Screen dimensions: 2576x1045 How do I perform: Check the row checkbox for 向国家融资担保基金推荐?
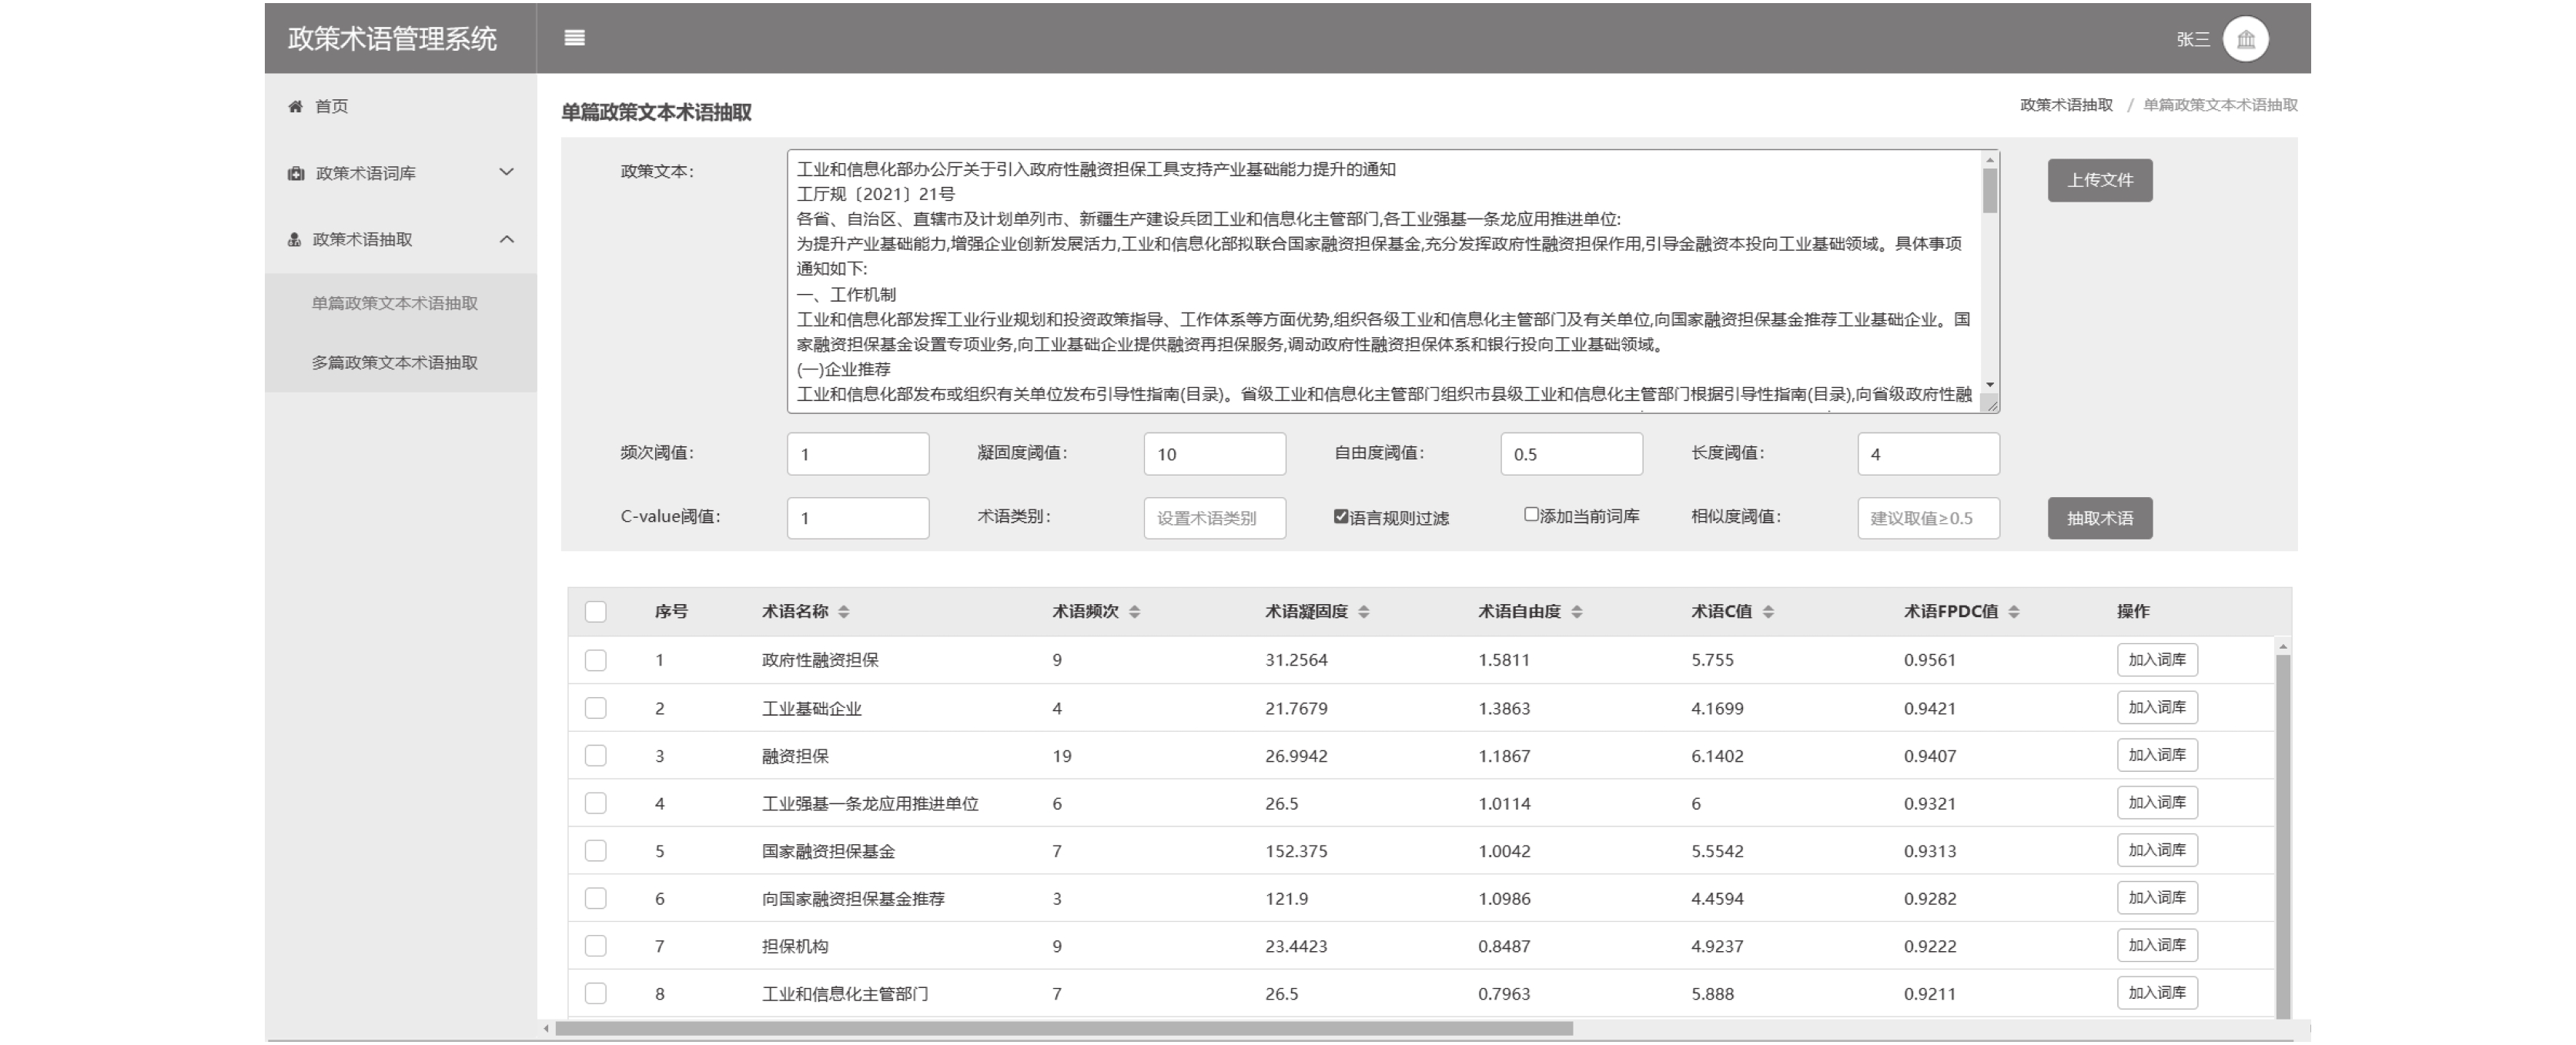click(x=595, y=898)
